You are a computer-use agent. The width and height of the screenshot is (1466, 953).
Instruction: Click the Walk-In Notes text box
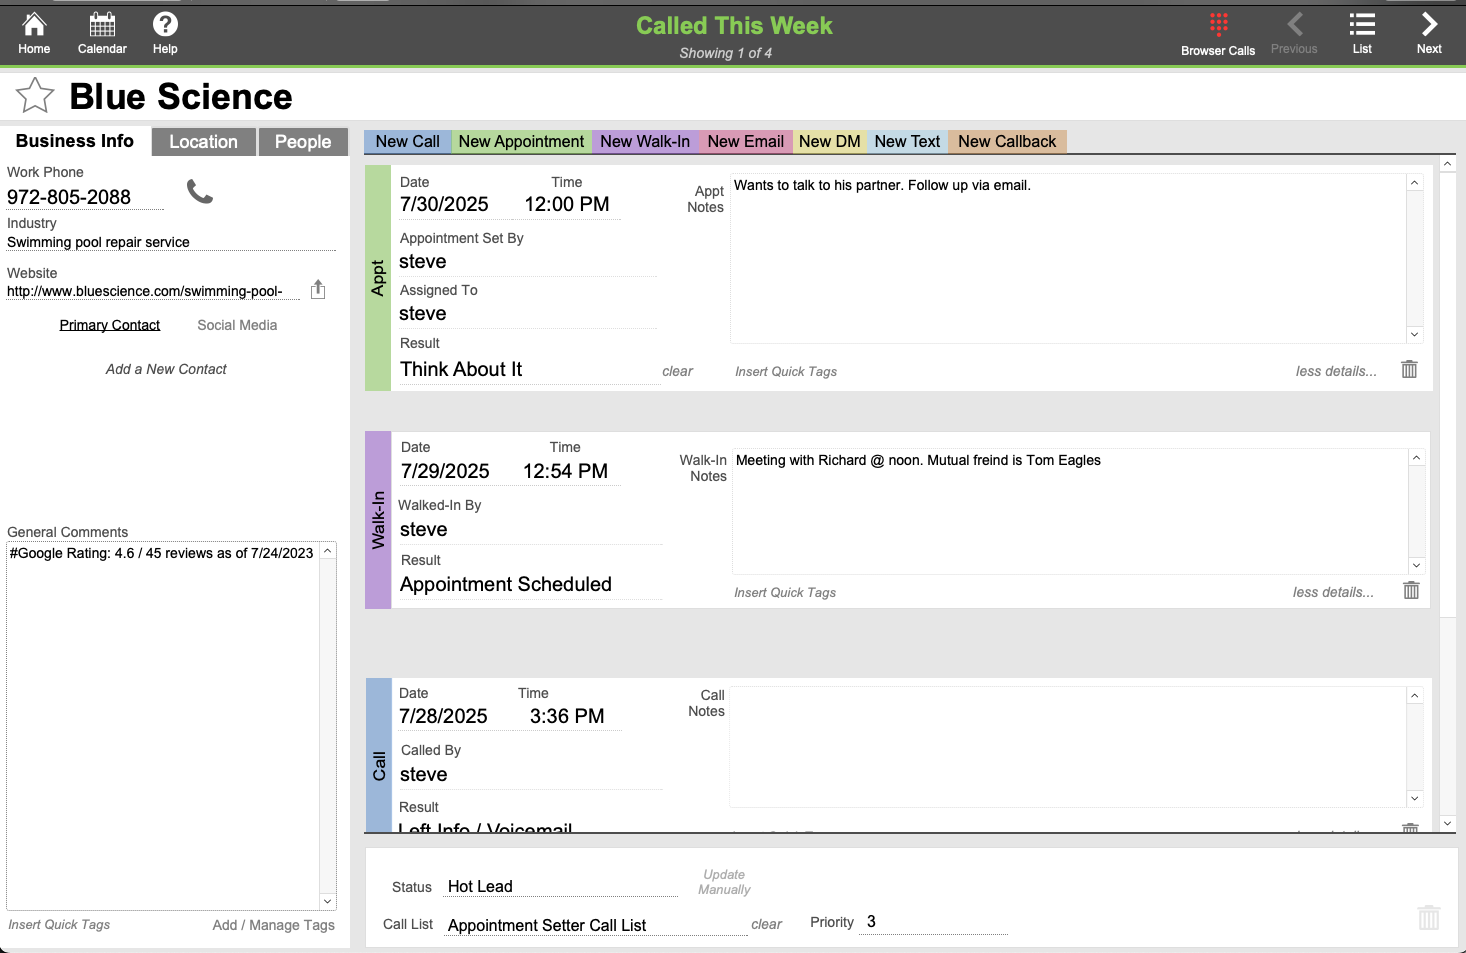(x=1070, y=511)
